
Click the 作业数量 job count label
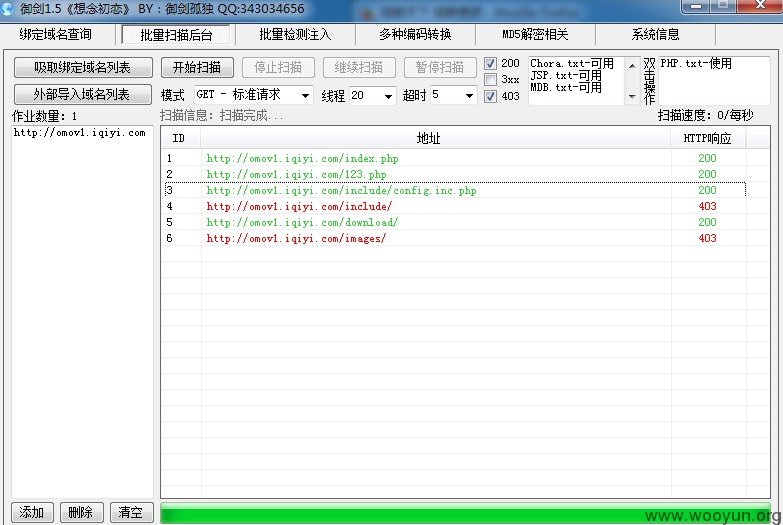point(44,116)
